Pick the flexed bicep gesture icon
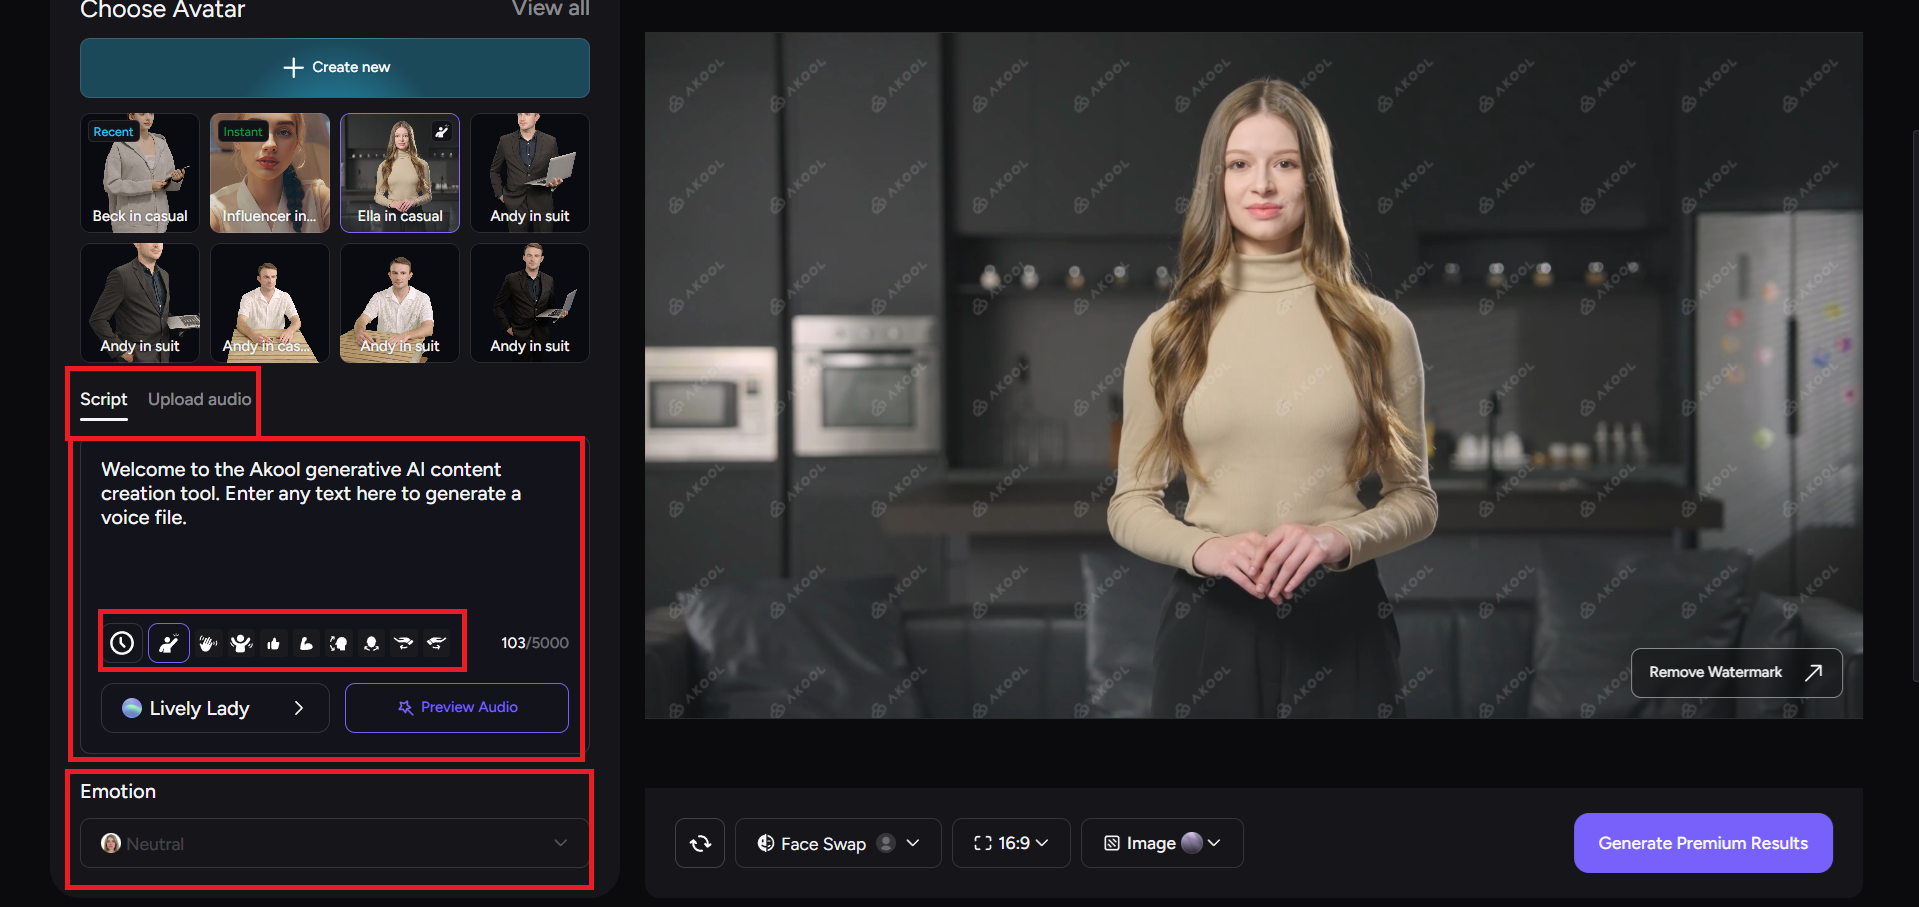1919x907 pixels. (306, 643)
